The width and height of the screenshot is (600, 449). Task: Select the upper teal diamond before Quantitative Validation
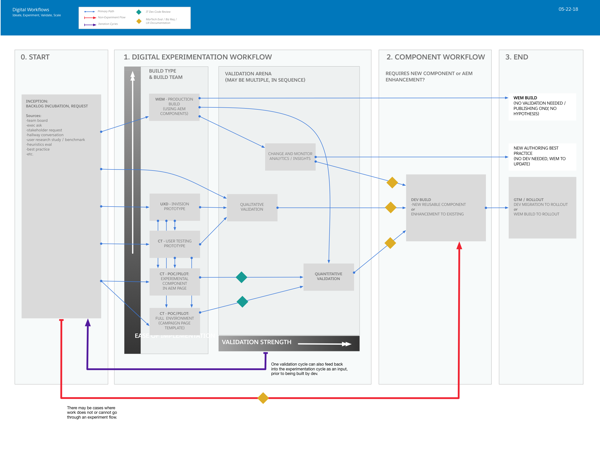coord(241,277)
